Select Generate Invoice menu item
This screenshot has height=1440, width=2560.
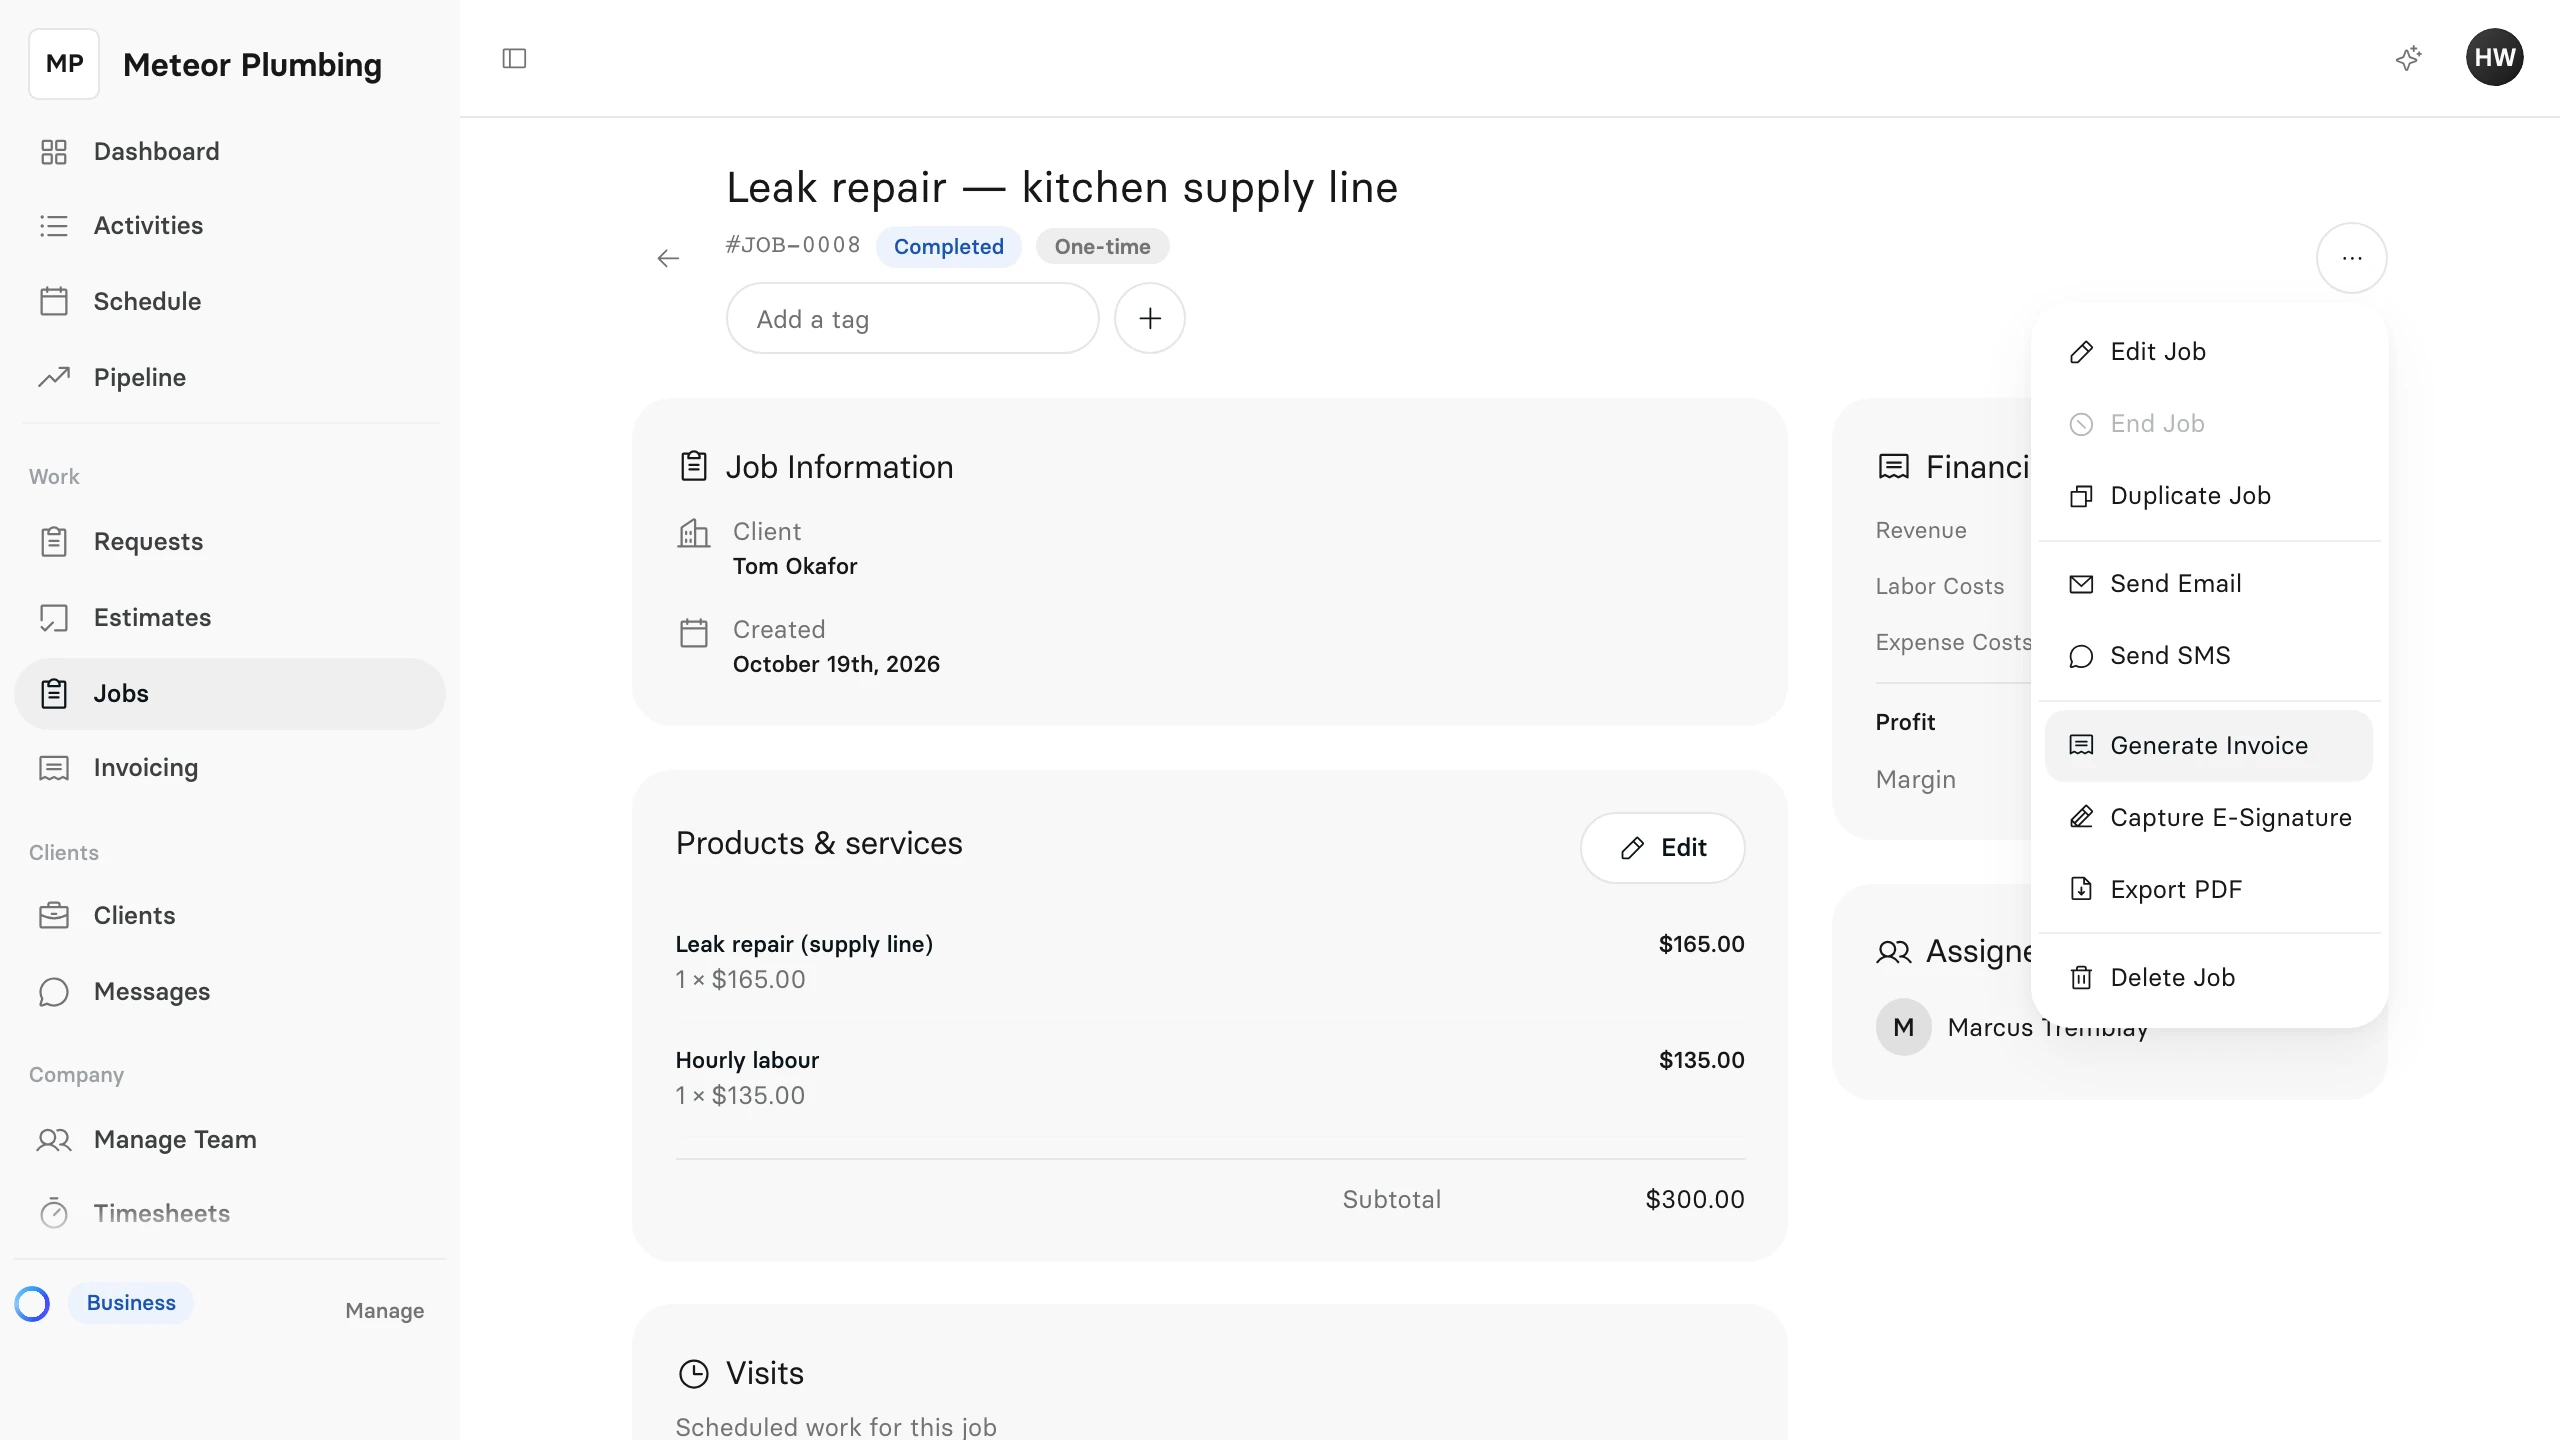[x=2208, y=746]
